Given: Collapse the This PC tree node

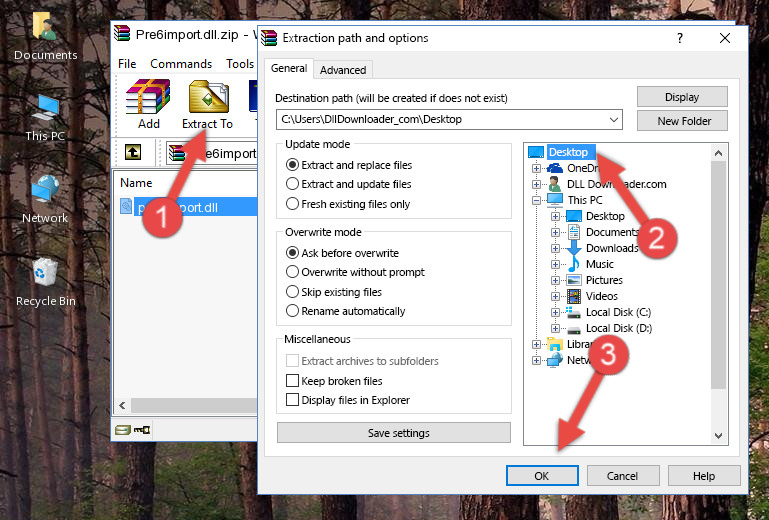Looking at the screenshot, I should [537, 201].
